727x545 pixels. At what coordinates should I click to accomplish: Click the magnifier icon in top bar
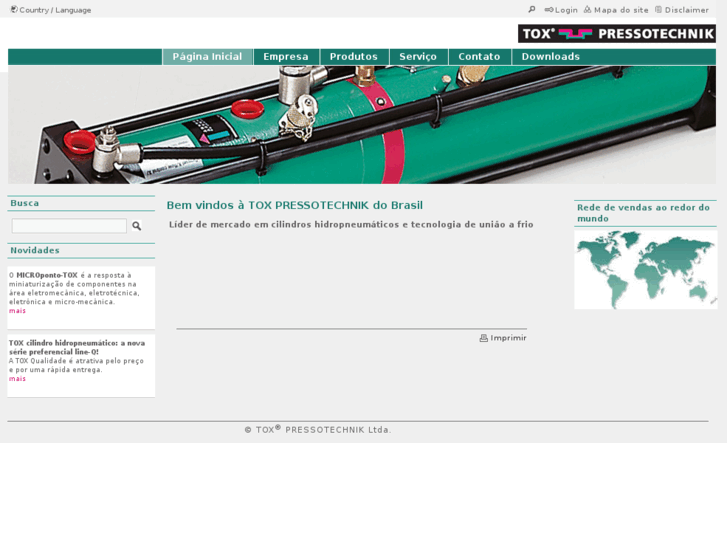pos(532,9)
